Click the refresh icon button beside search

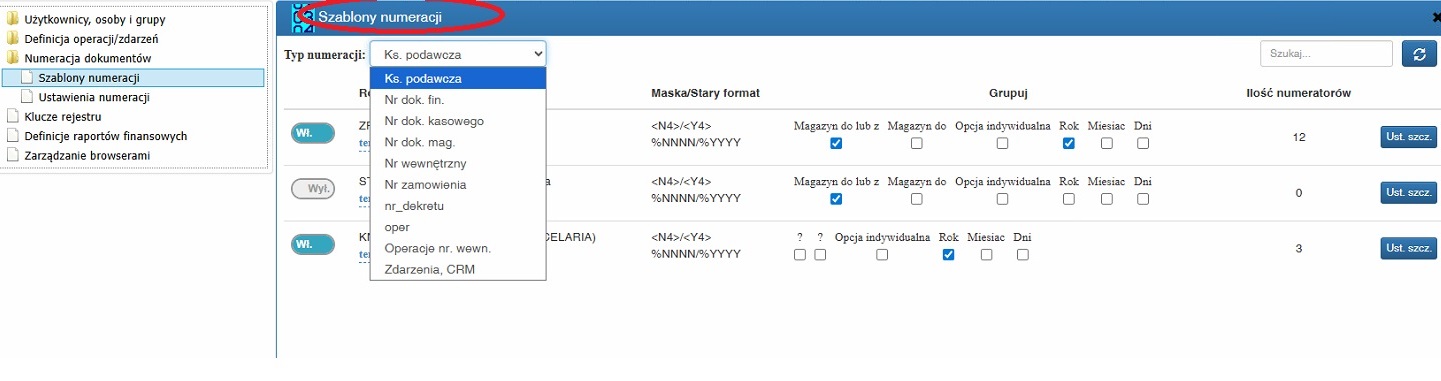click(1419, 54)
